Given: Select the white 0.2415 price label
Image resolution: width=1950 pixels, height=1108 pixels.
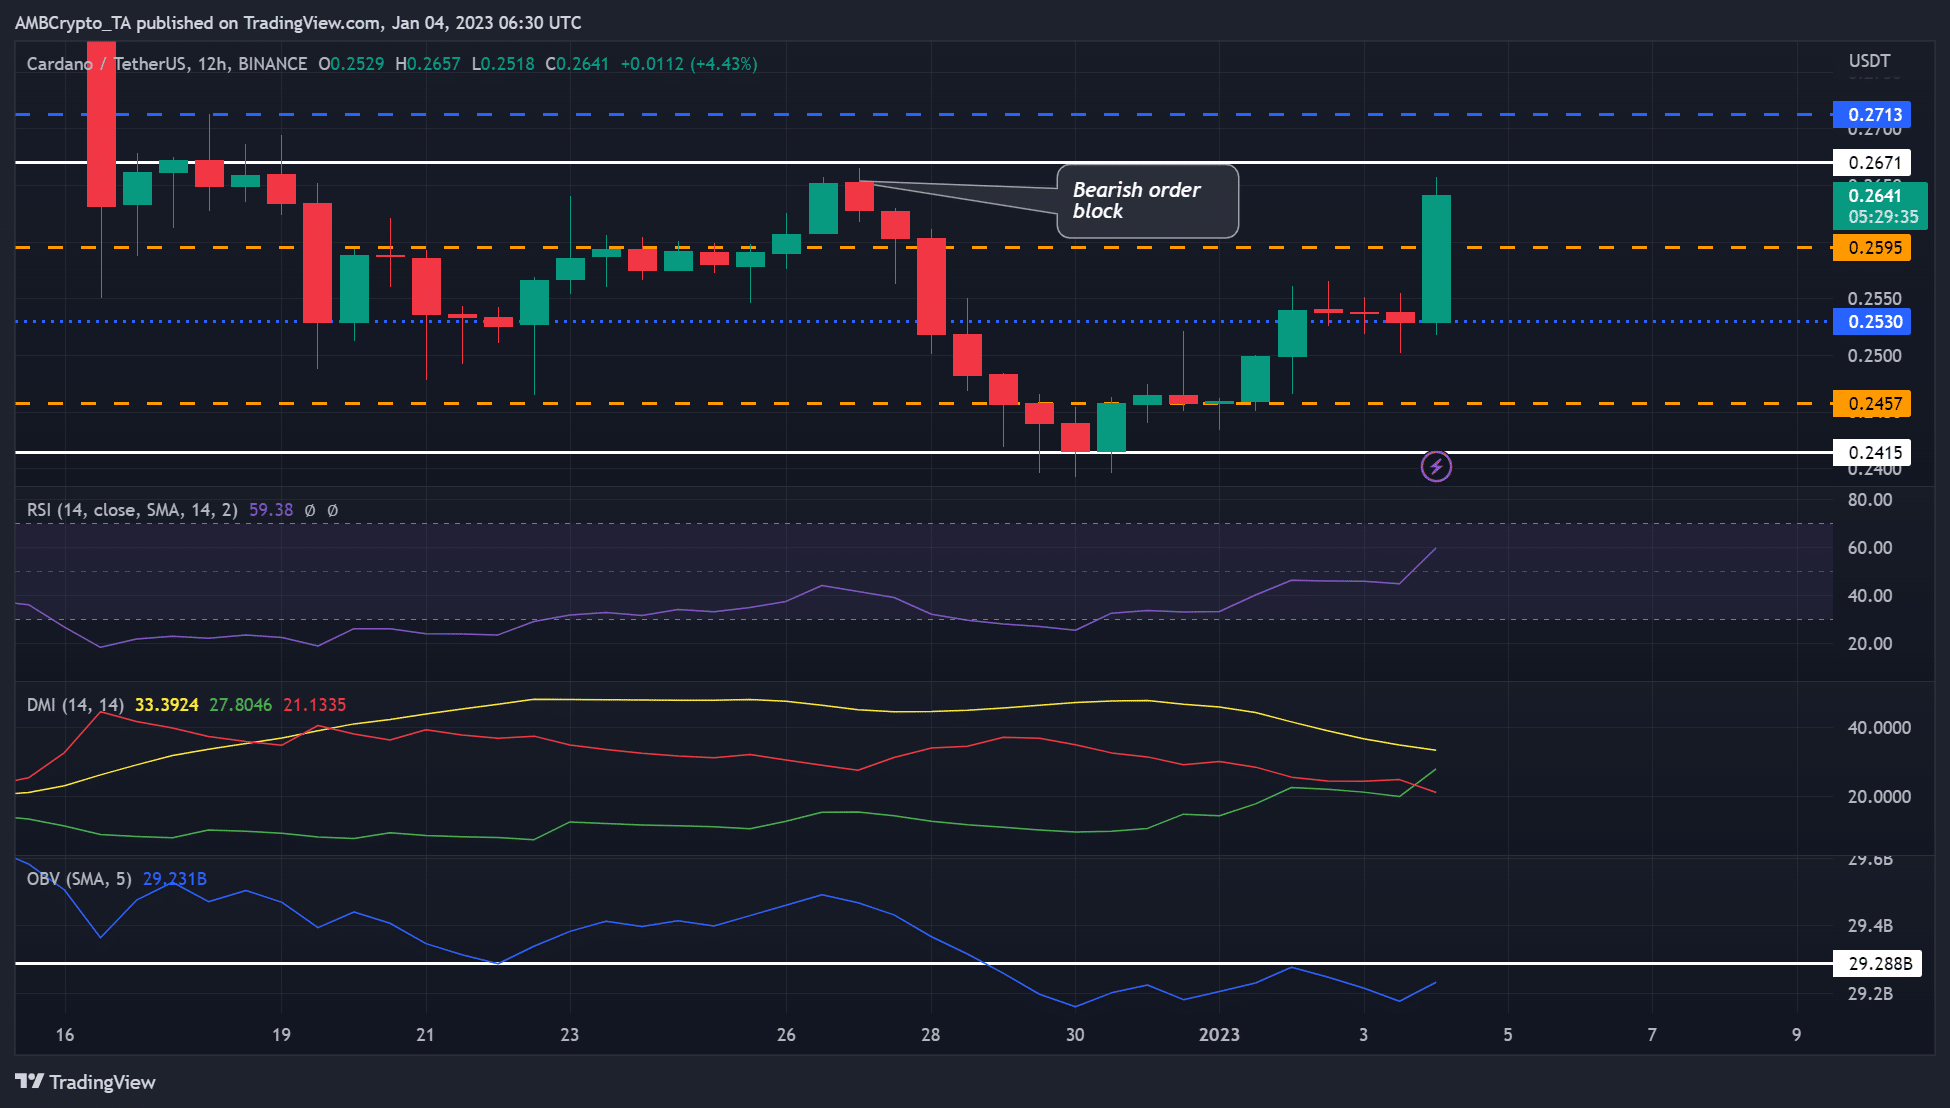Looking at the screenshot, I should click(x=1873, y=453).
